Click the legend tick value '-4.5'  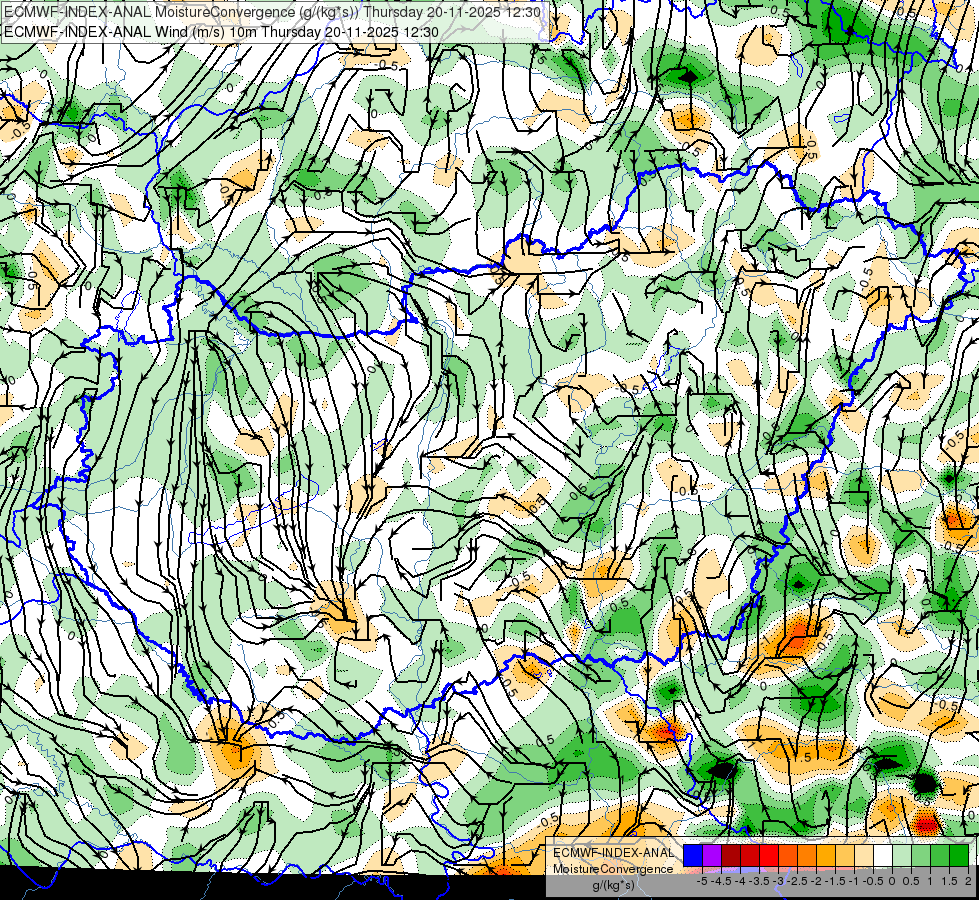[x=722, y=881]
